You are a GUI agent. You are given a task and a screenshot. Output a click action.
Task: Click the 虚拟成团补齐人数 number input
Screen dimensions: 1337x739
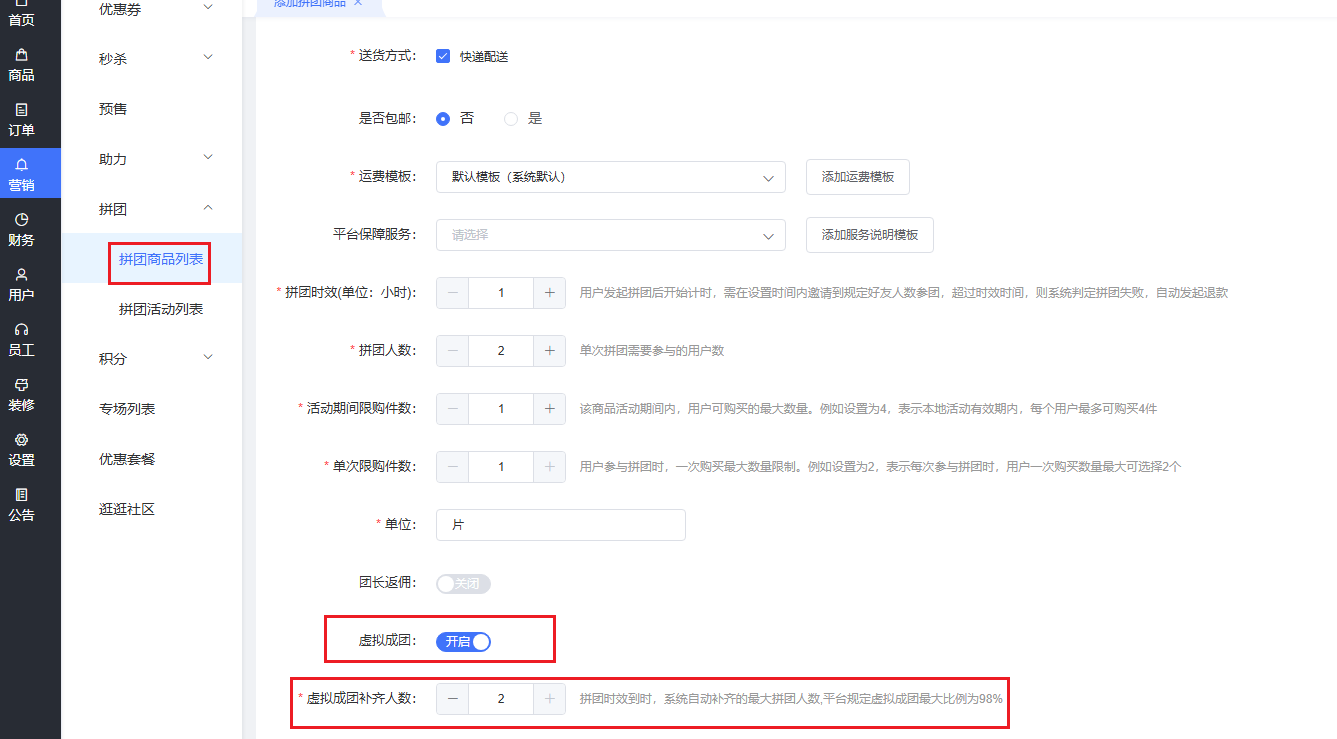tap(501, 699)
